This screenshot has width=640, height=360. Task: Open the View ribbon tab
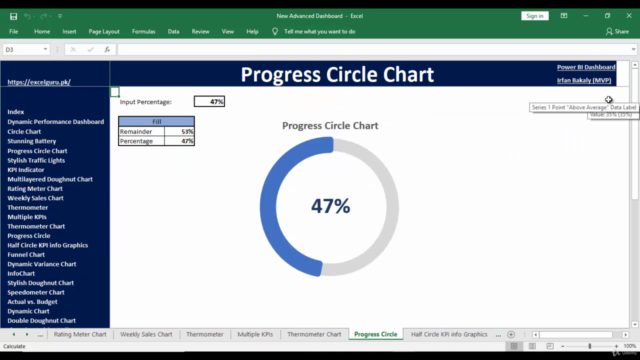[227, 31]
